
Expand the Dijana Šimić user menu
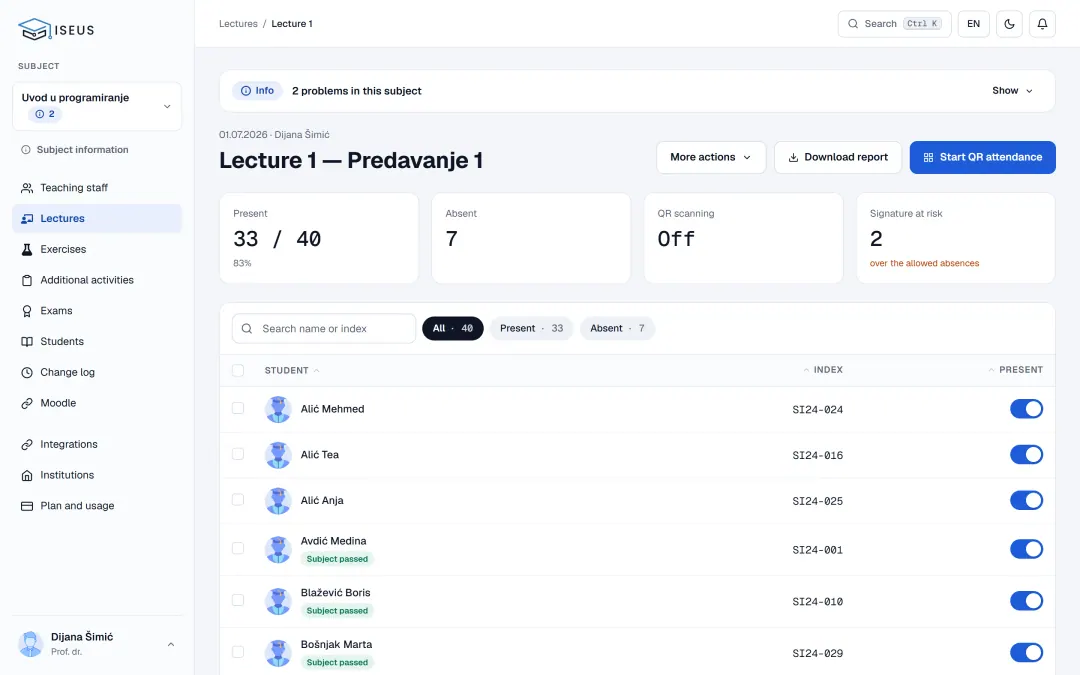(97, 644)
